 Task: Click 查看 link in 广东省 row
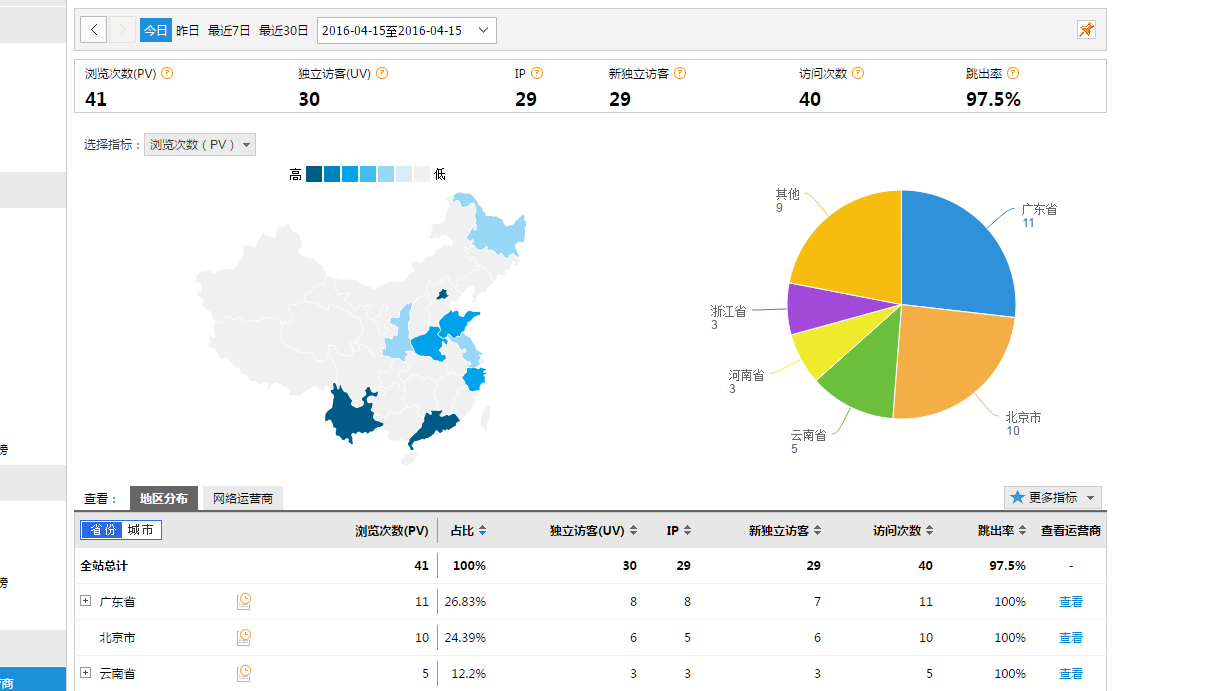1071,602
